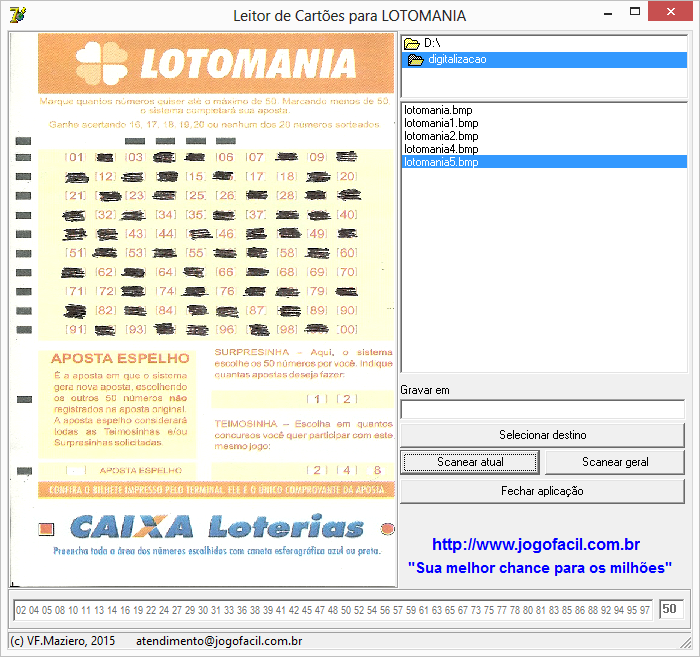This screenshot has height=657, width=700.
Task: Click the Lotomania clover logo on card
Action: [x=103, y=62]
